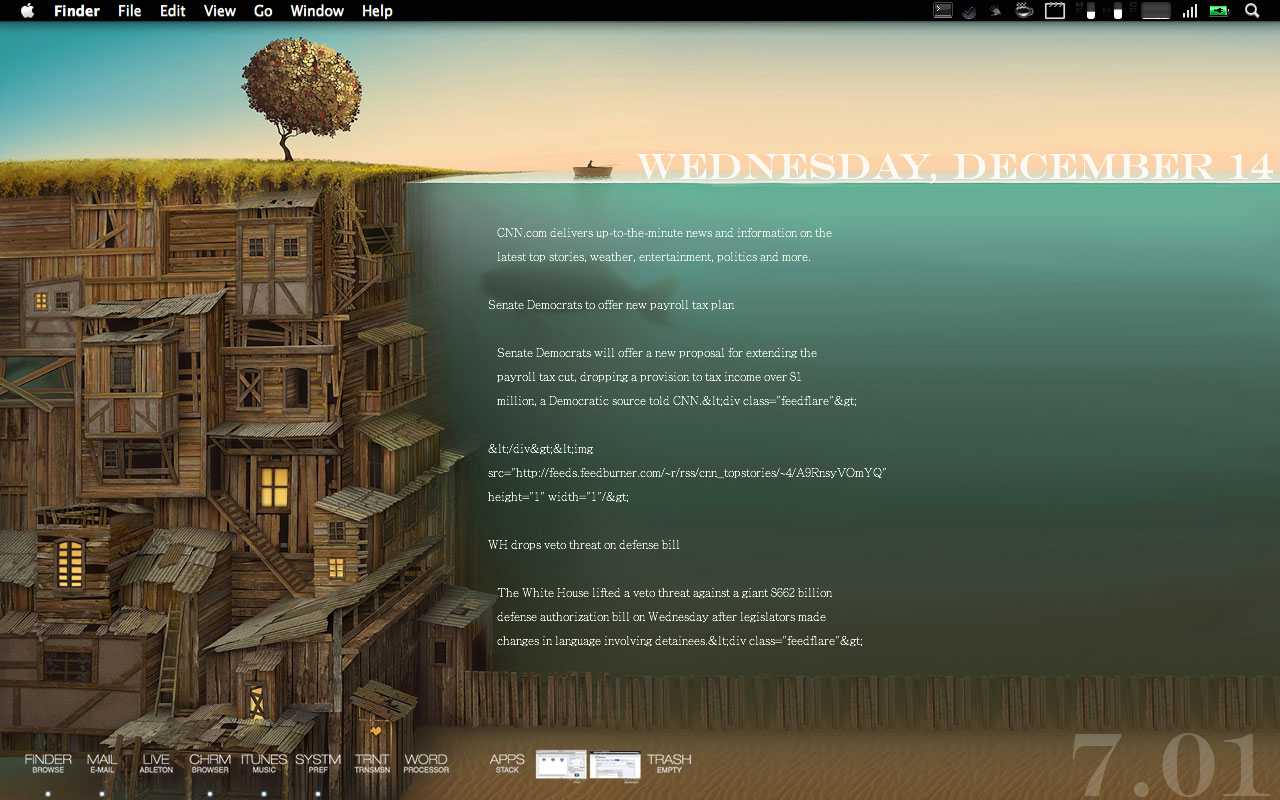
Task: Open MAIL E-MAIL in the dock
Action: tap(102, 764)
